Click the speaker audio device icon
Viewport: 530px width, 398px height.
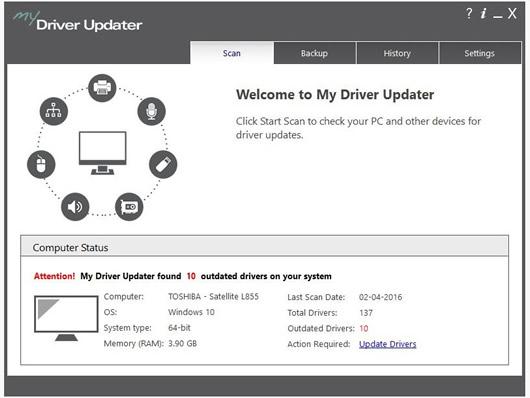click(x=75, y=207)
